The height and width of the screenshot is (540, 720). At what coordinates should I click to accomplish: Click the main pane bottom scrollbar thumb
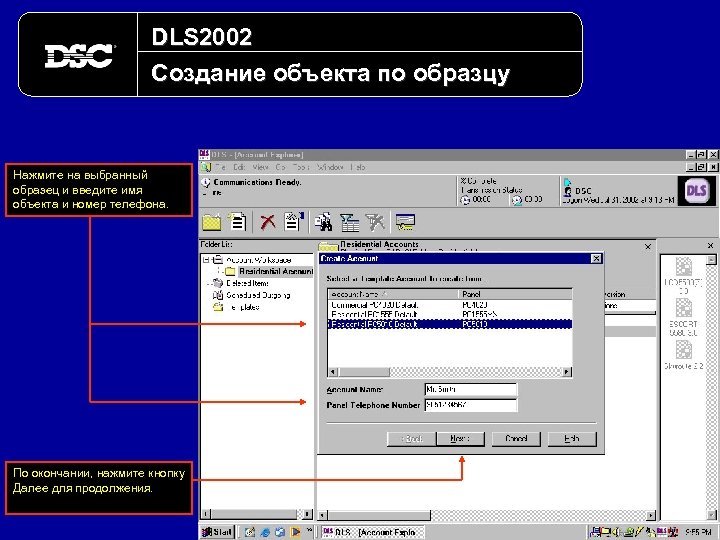tap(379, 516)
